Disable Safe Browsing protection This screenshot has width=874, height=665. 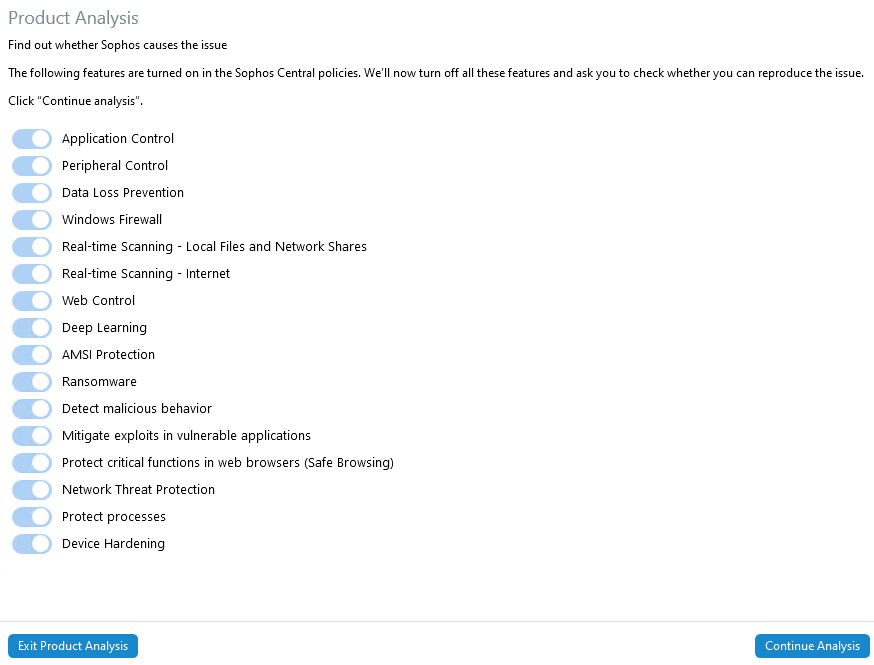(31, 462)
